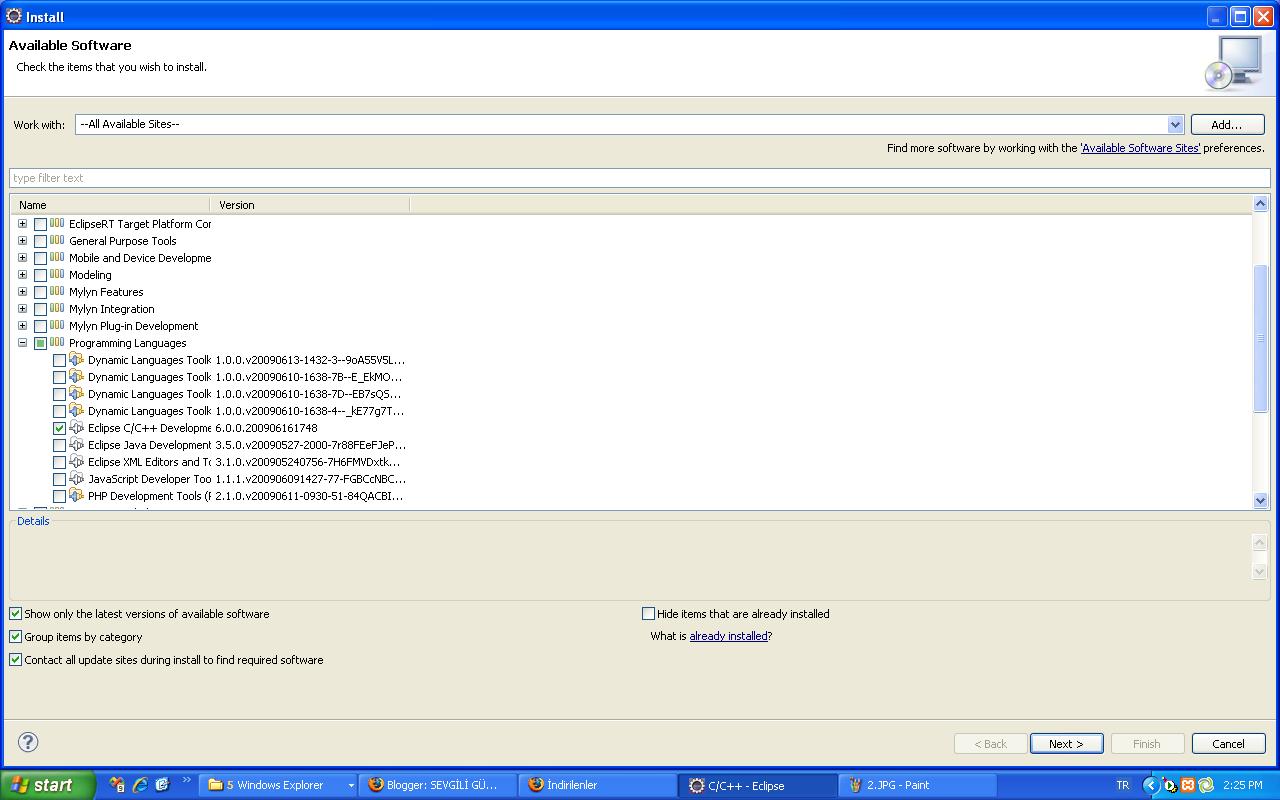Click the help question mark icon
This screenshot has width=1280, height=800.
coord(28,742)
